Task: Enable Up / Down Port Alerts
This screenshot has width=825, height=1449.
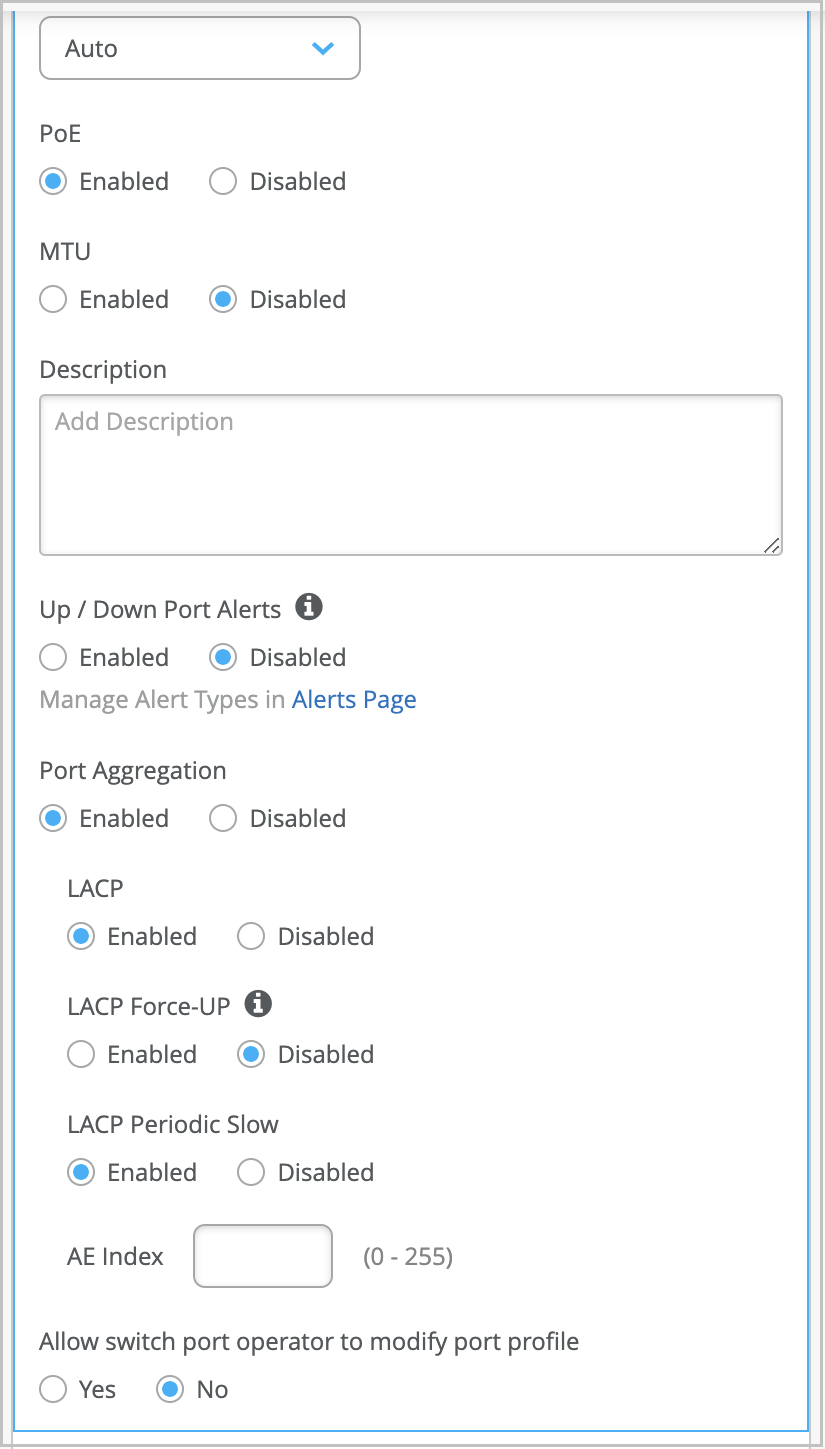Action: point(53,657)
